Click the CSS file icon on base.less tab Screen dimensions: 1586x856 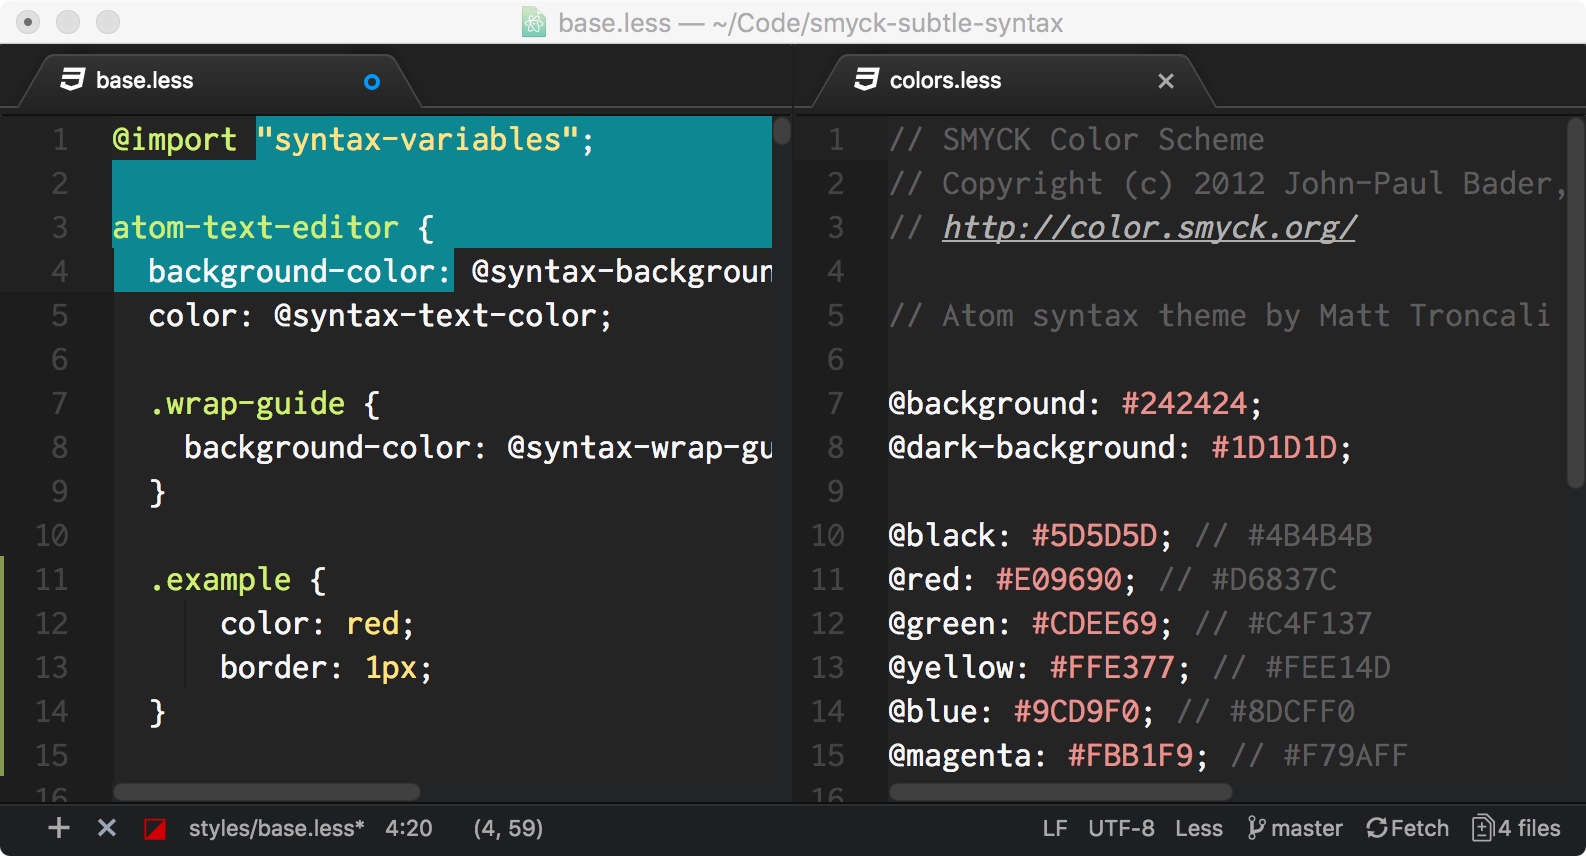pyautogui.click(x=72, y=80)
